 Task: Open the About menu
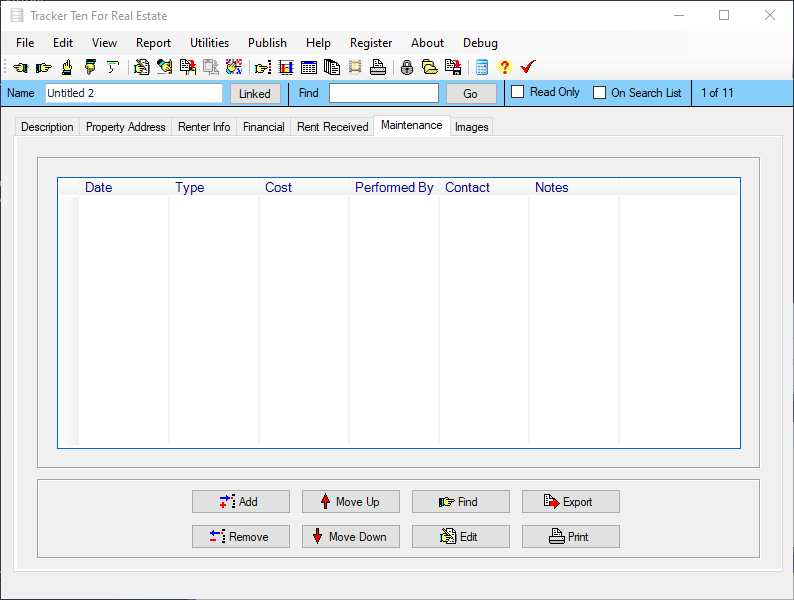click(x=427, y=43)
